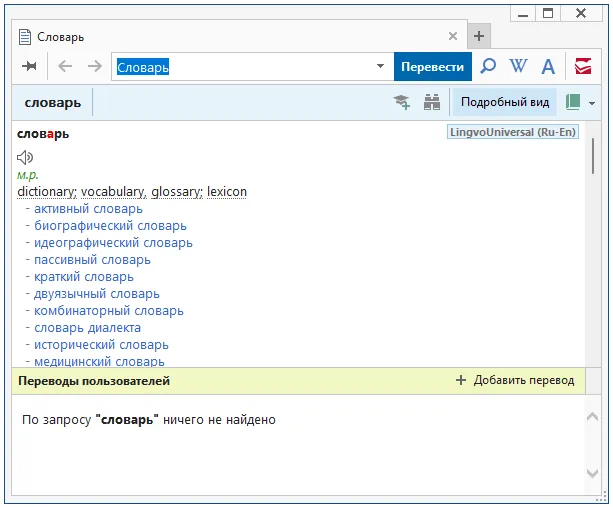The height and width of the screenshot is (507, 613).
Task: Go forward with the right arrow
Action: [95, 66]
